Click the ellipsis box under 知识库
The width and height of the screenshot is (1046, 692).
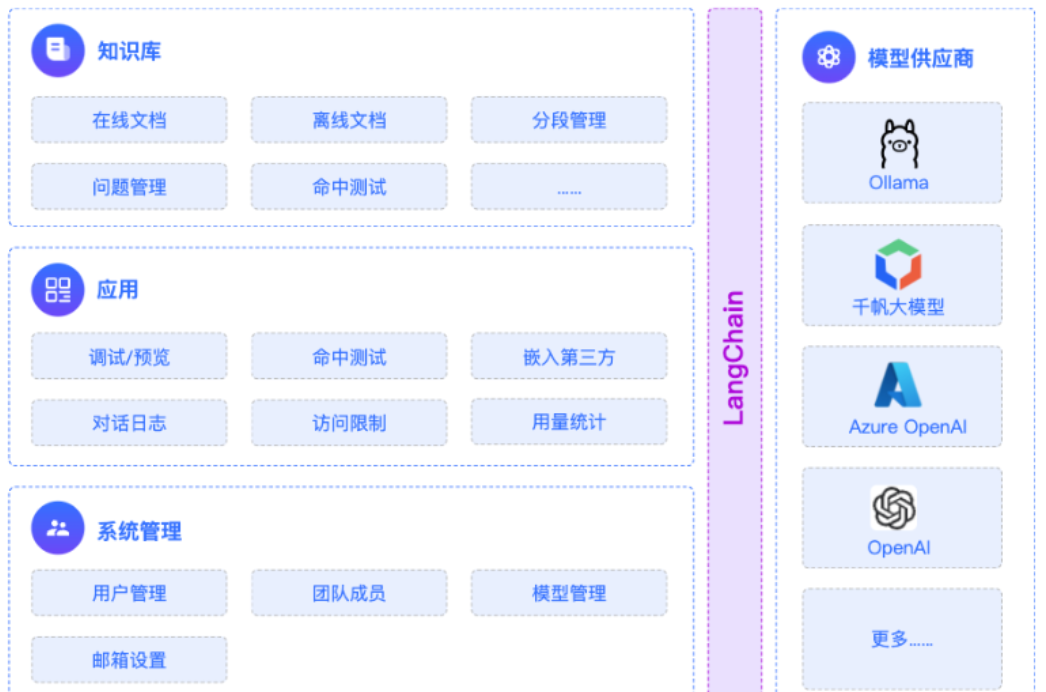pyautogui.click(x=569, y=187)
